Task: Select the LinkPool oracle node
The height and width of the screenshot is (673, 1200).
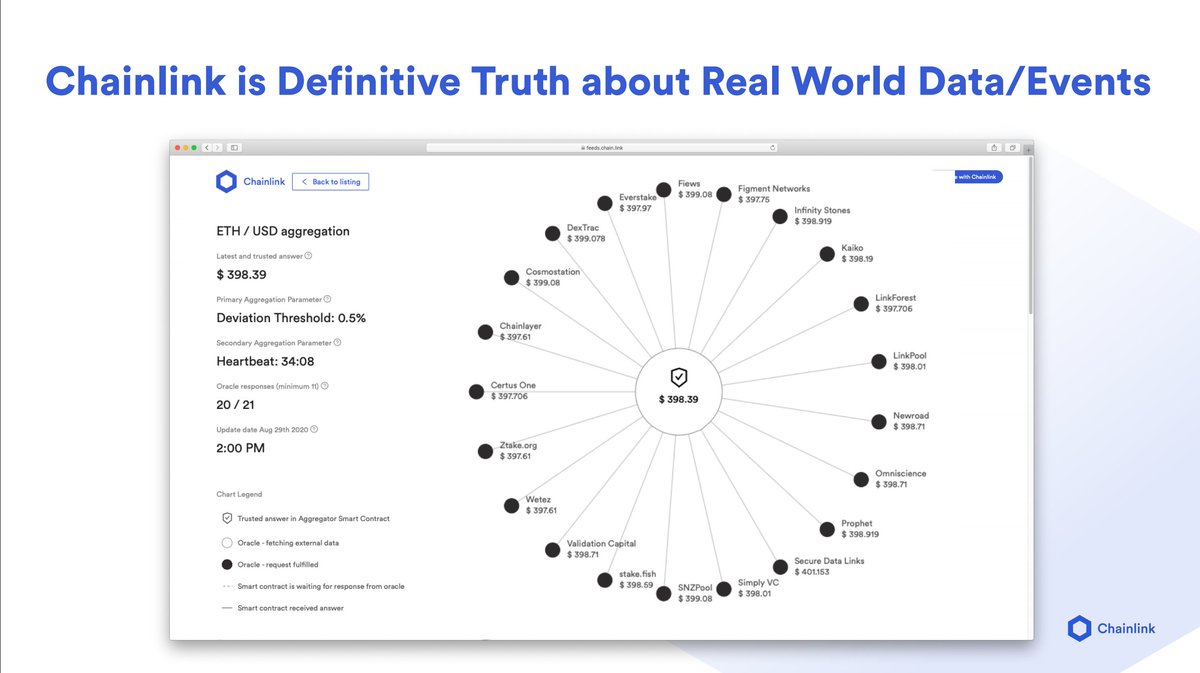Action: coord(877,361)
